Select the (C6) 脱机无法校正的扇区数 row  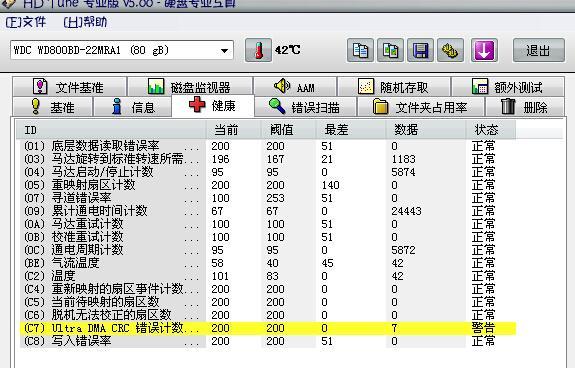(x=268, y=315)
